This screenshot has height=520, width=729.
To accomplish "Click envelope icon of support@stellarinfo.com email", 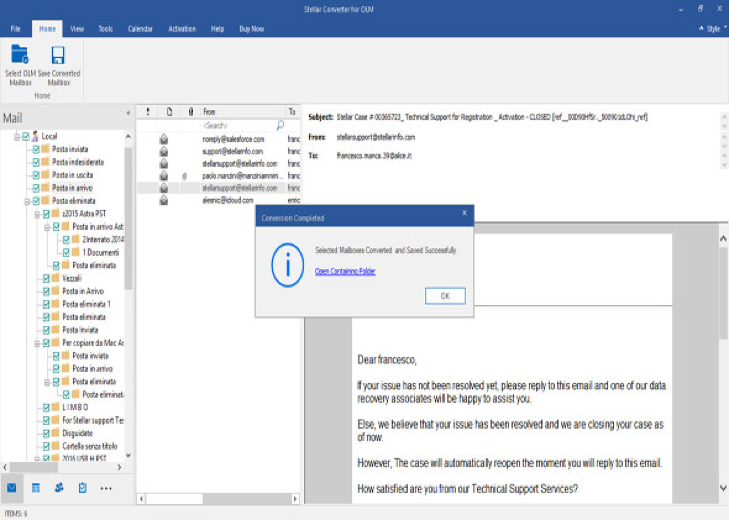I will point(164,151).
